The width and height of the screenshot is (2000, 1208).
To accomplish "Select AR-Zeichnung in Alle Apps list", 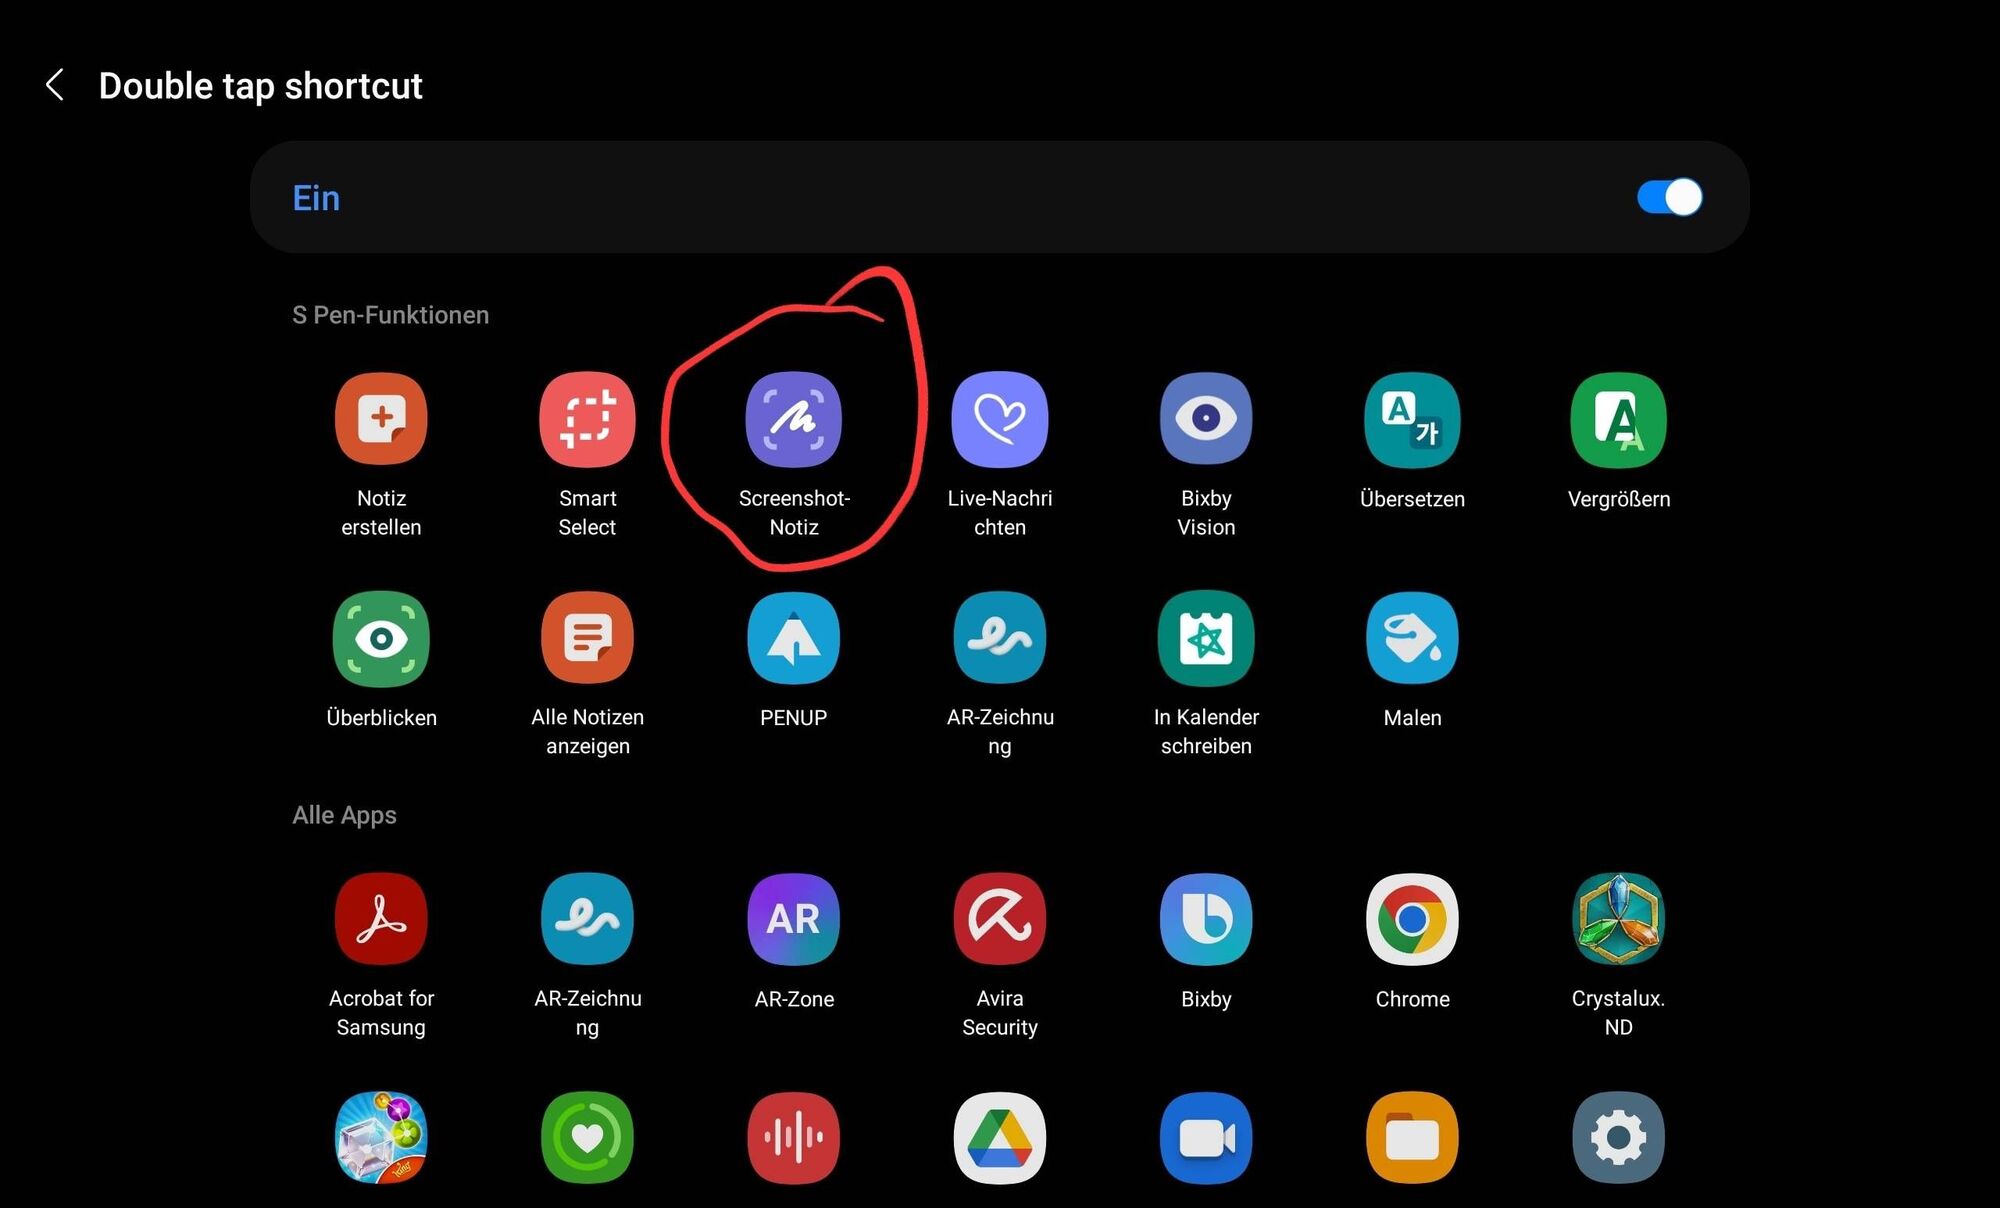I will click(587, 919).
